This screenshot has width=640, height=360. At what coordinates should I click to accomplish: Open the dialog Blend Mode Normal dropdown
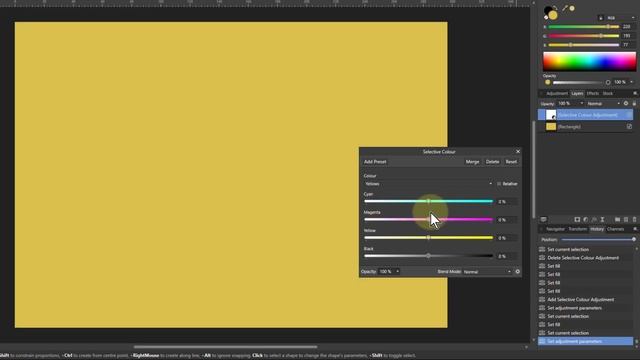(x=487, y=272)
